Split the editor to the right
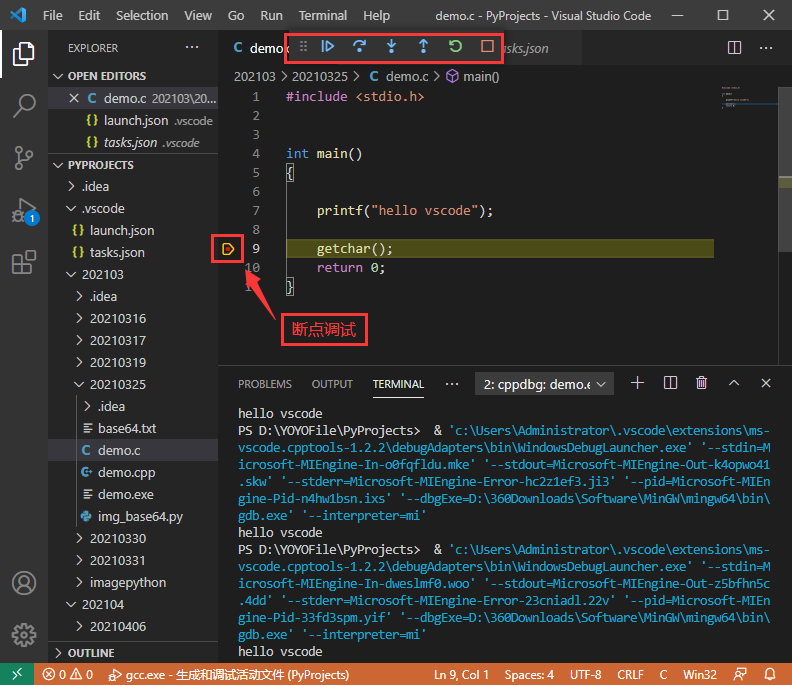This screenshot has width=792, height=685. (734, 48)
